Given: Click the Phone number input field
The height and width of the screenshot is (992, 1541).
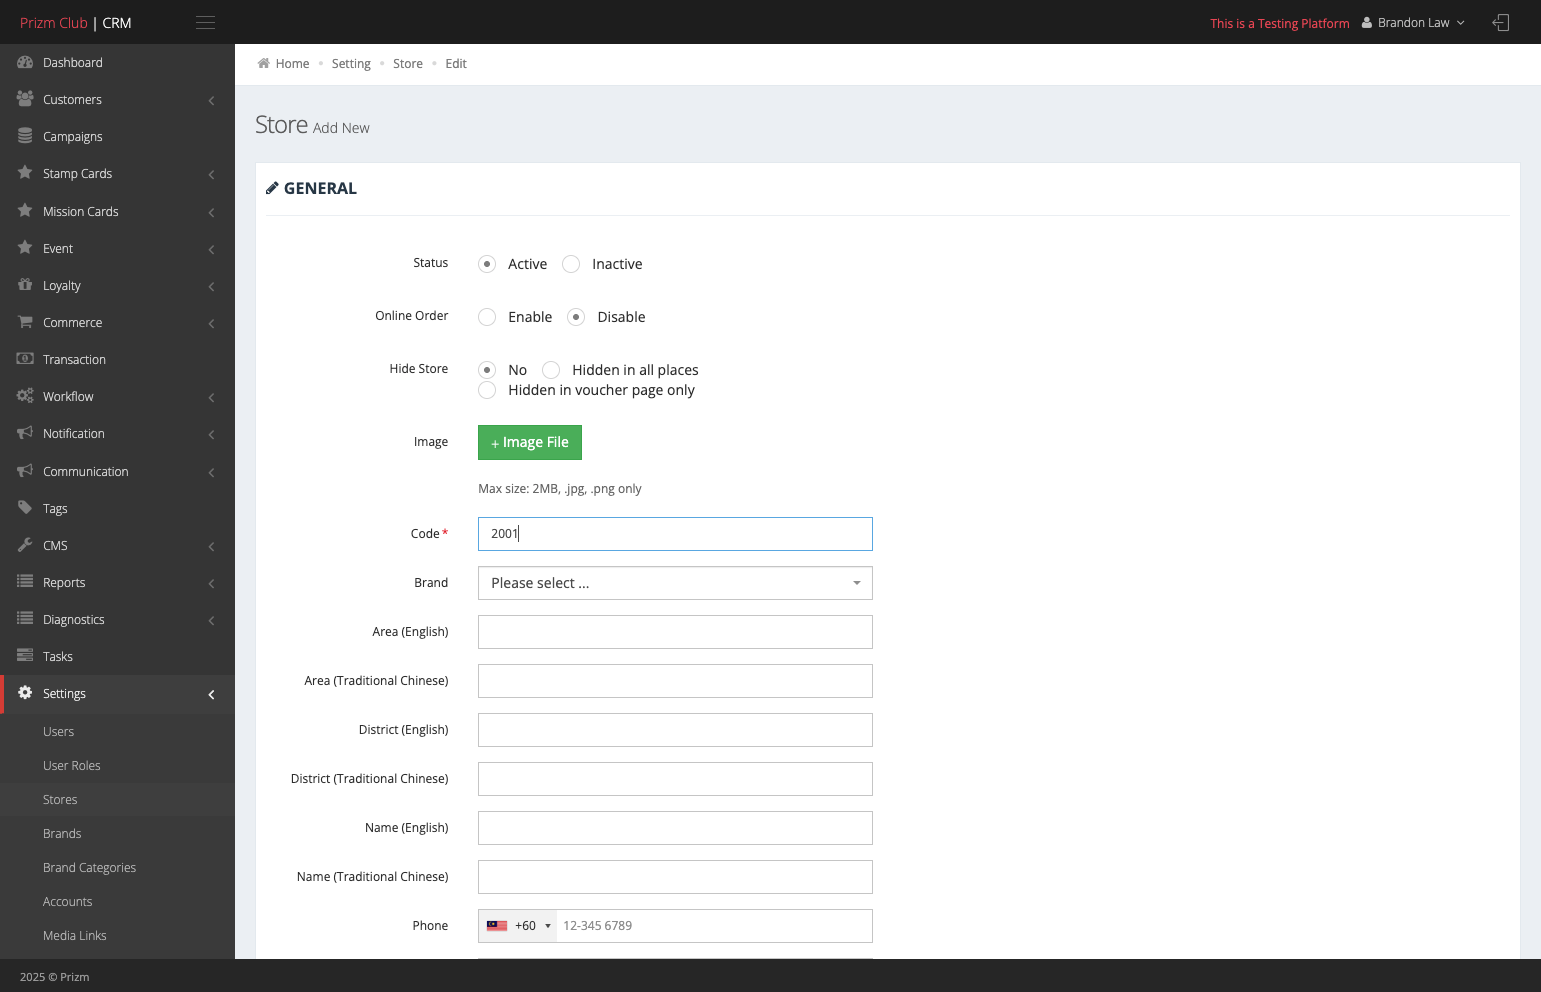Looking at the screenshot, I should [x=714, y=926].
